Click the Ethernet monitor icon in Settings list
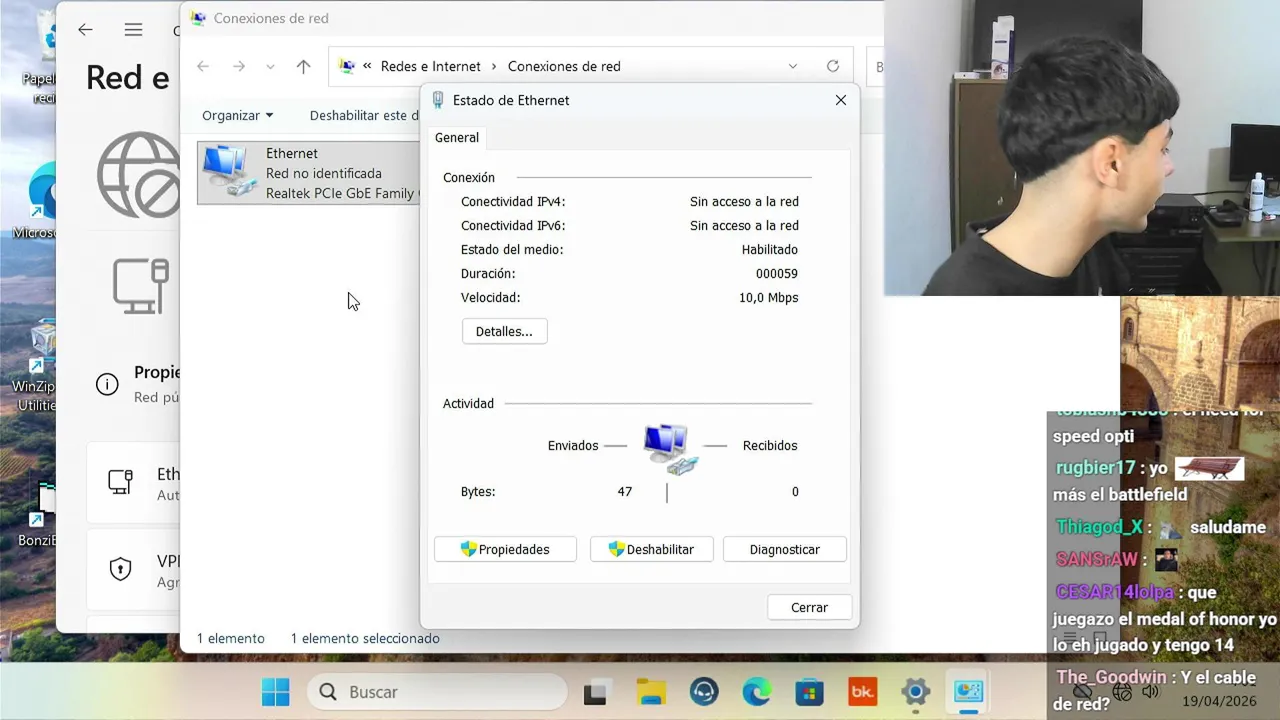The width and height of the screenshot is (1280, 720). [120, 482]
